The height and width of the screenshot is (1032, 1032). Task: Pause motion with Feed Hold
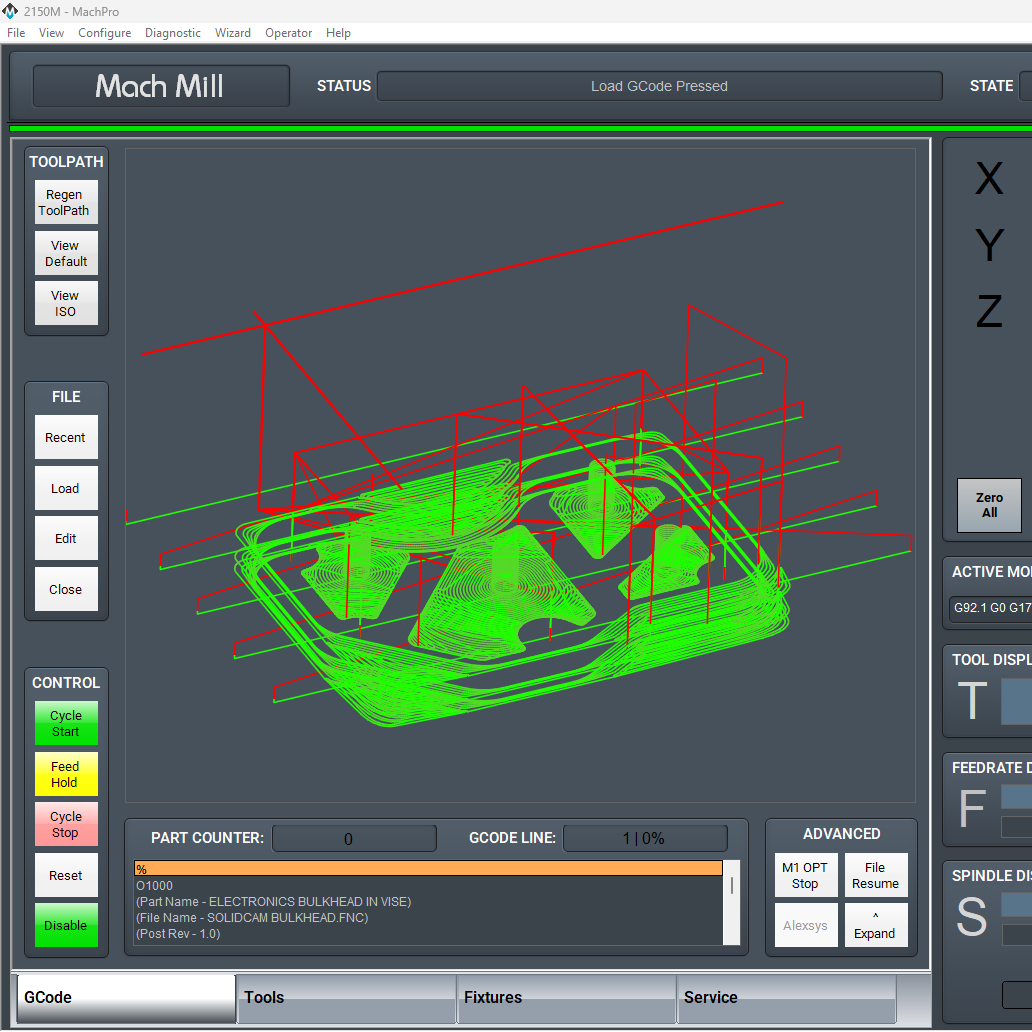[x=66, y=774]
